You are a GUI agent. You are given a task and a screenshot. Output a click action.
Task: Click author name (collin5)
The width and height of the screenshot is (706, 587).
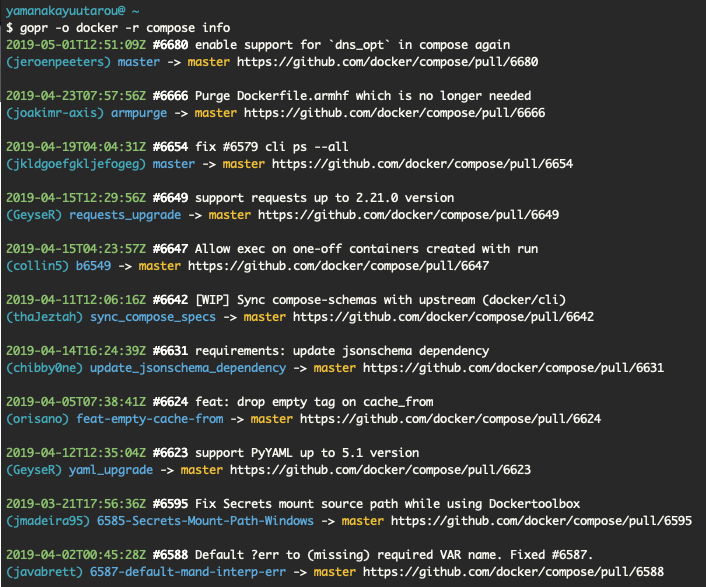(x=37, y=266)
